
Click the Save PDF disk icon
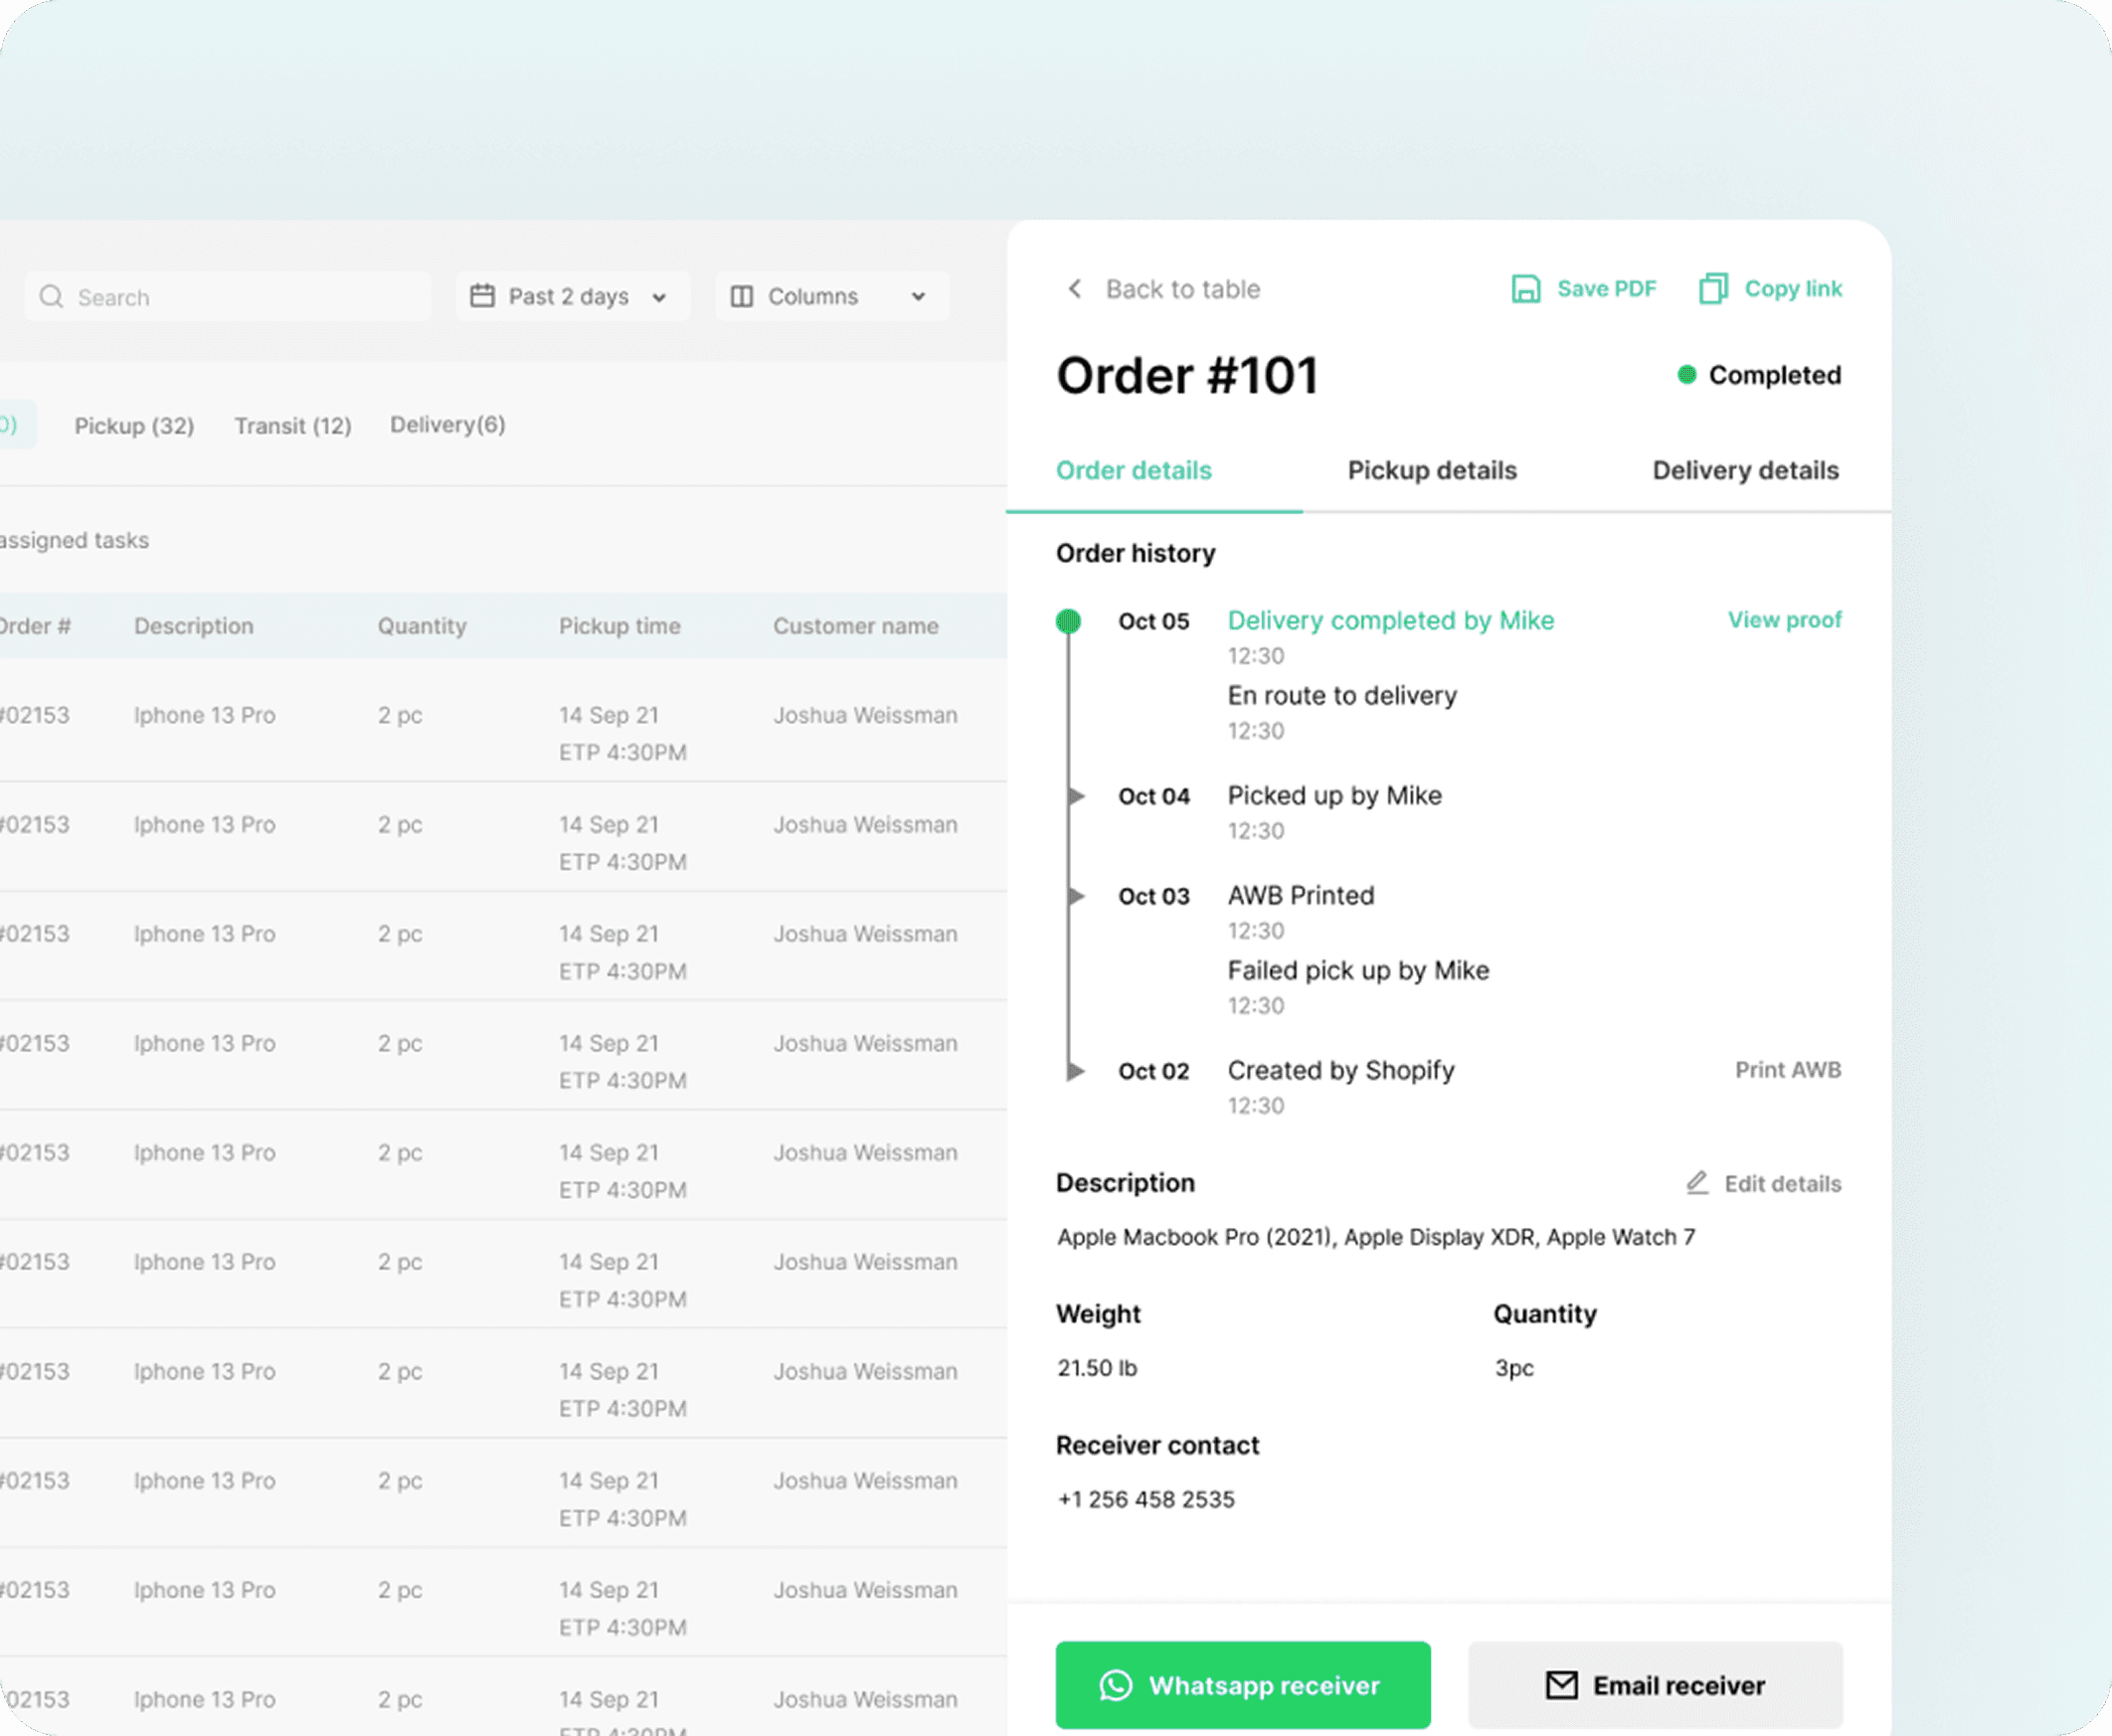pyautogui.click(x=1525, y=289)
